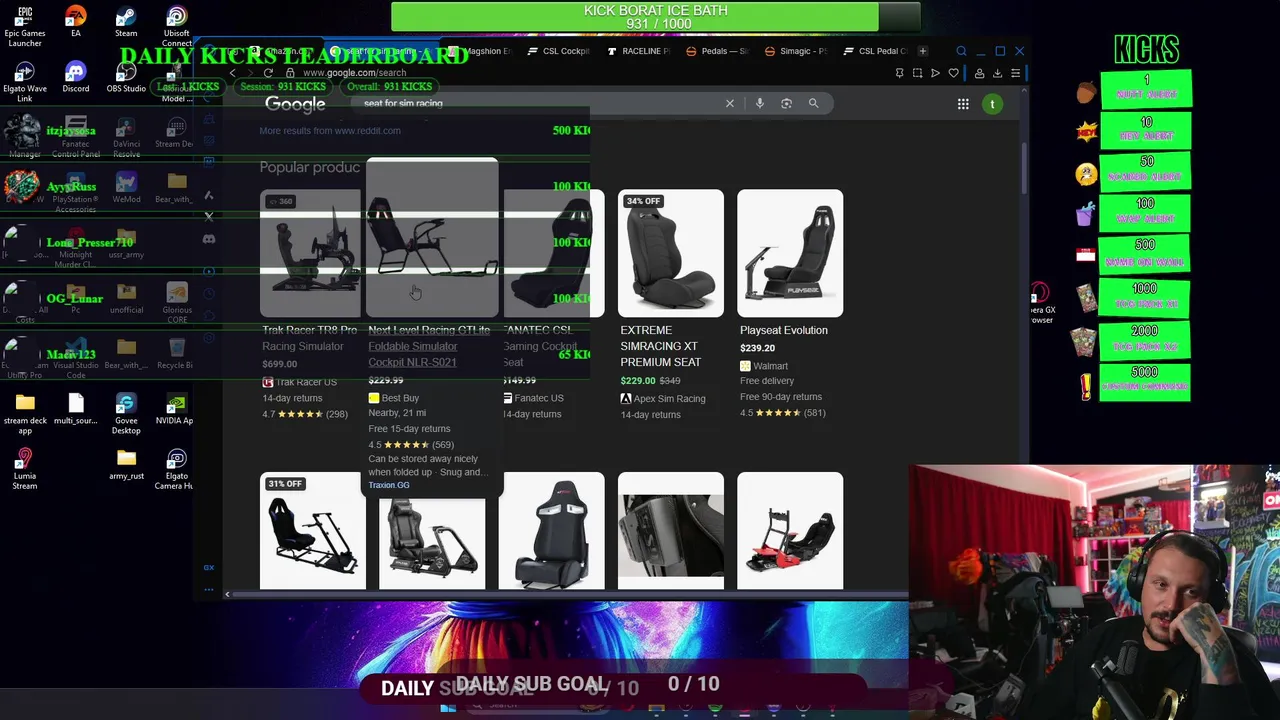Click the 'Apex Sim Racing' seller name

pos(669,398)
